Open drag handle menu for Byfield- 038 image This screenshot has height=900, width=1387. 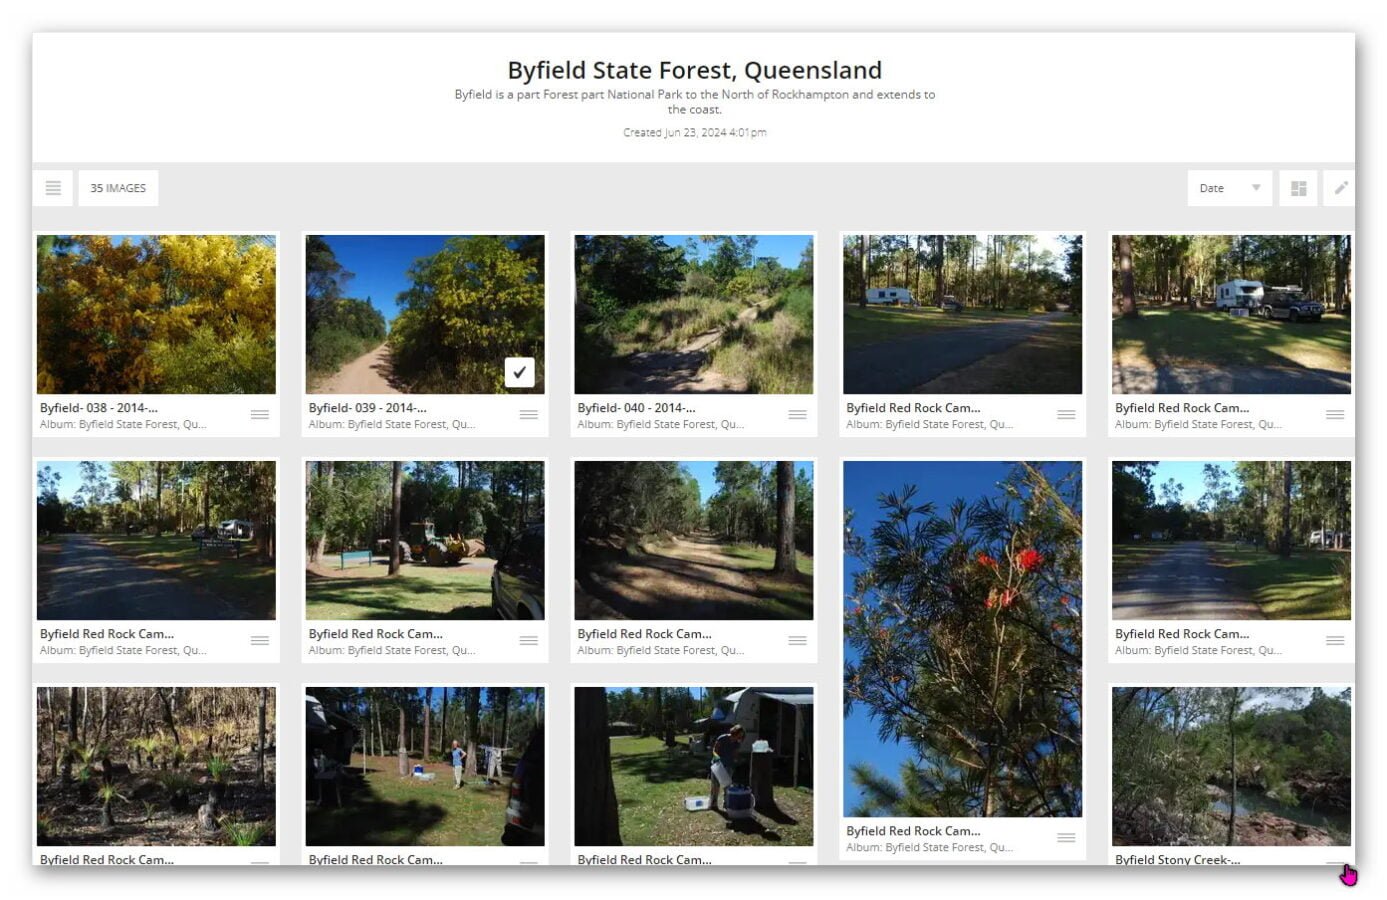coord(260,415)
